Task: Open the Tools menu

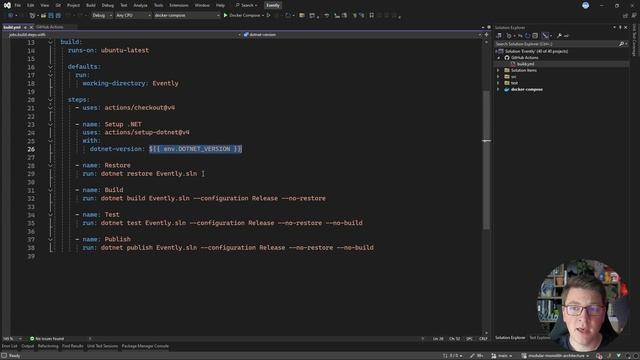Action: coord(158,5)
